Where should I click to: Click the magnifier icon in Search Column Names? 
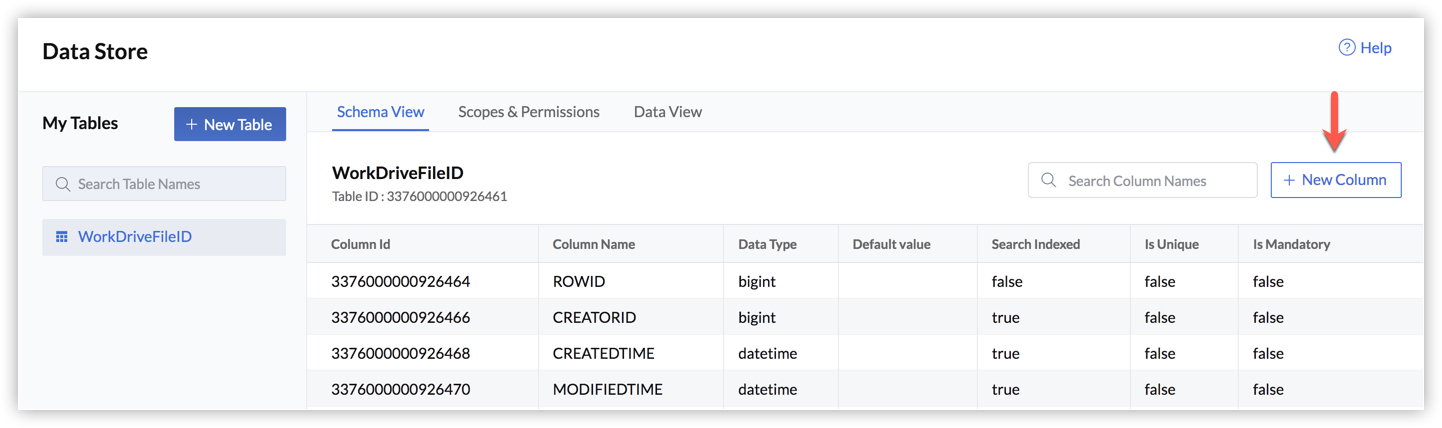tap(1049, 181)
